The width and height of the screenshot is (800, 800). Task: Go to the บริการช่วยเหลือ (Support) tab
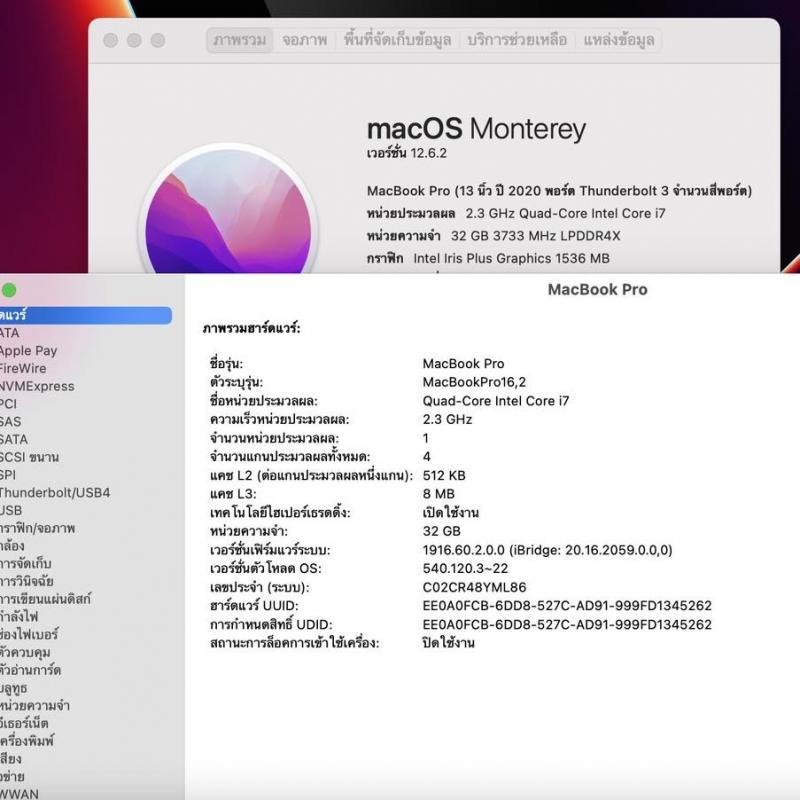point(517,40)
